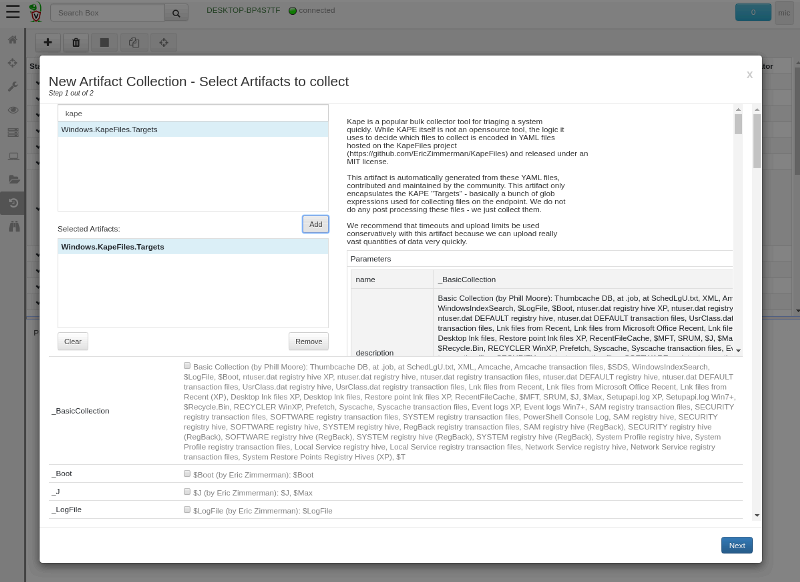Enable the $LogFile collection checkbox
800x582 pixels.
tap(186, 511)
